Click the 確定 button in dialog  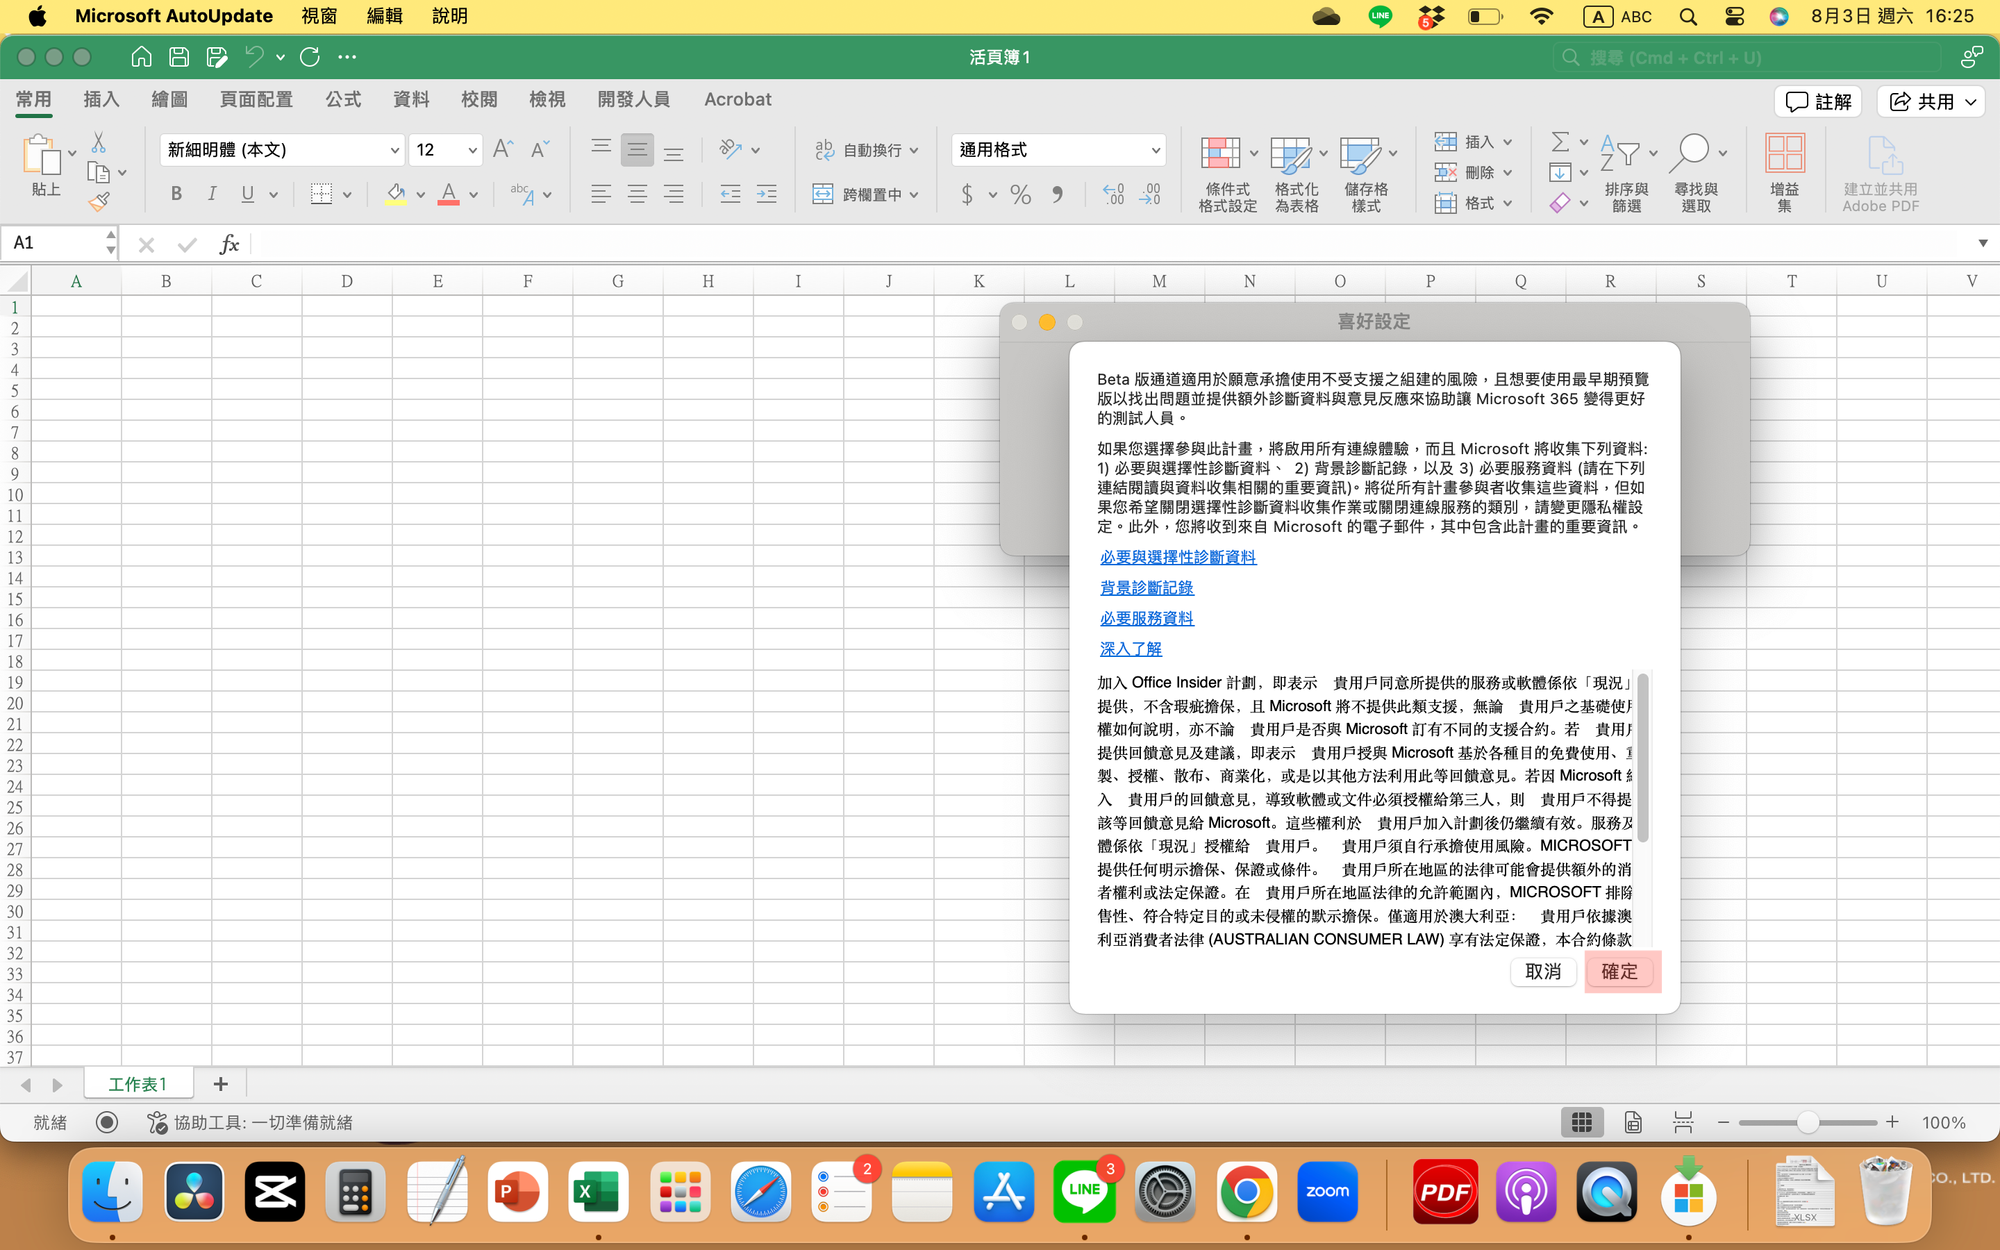tap(1619, 971)
